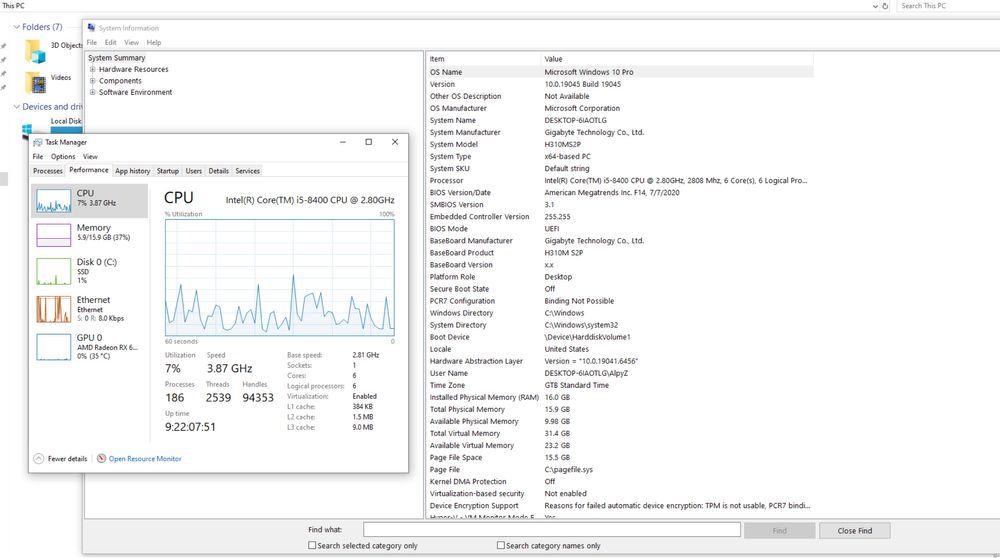This screenshot has width=1000, height=558.
Task: Select the Ethernet thumbnail graph
Action: [54, 309]
